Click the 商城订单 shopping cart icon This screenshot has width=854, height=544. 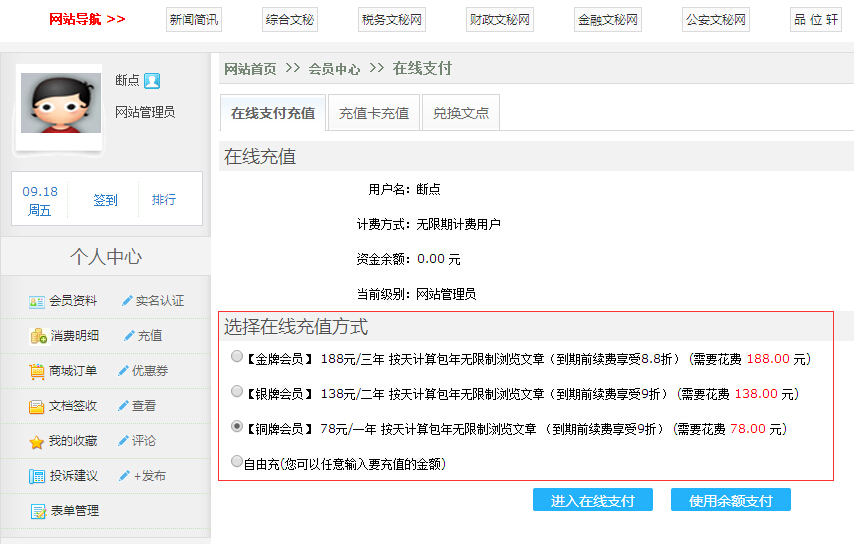point(37,371)
